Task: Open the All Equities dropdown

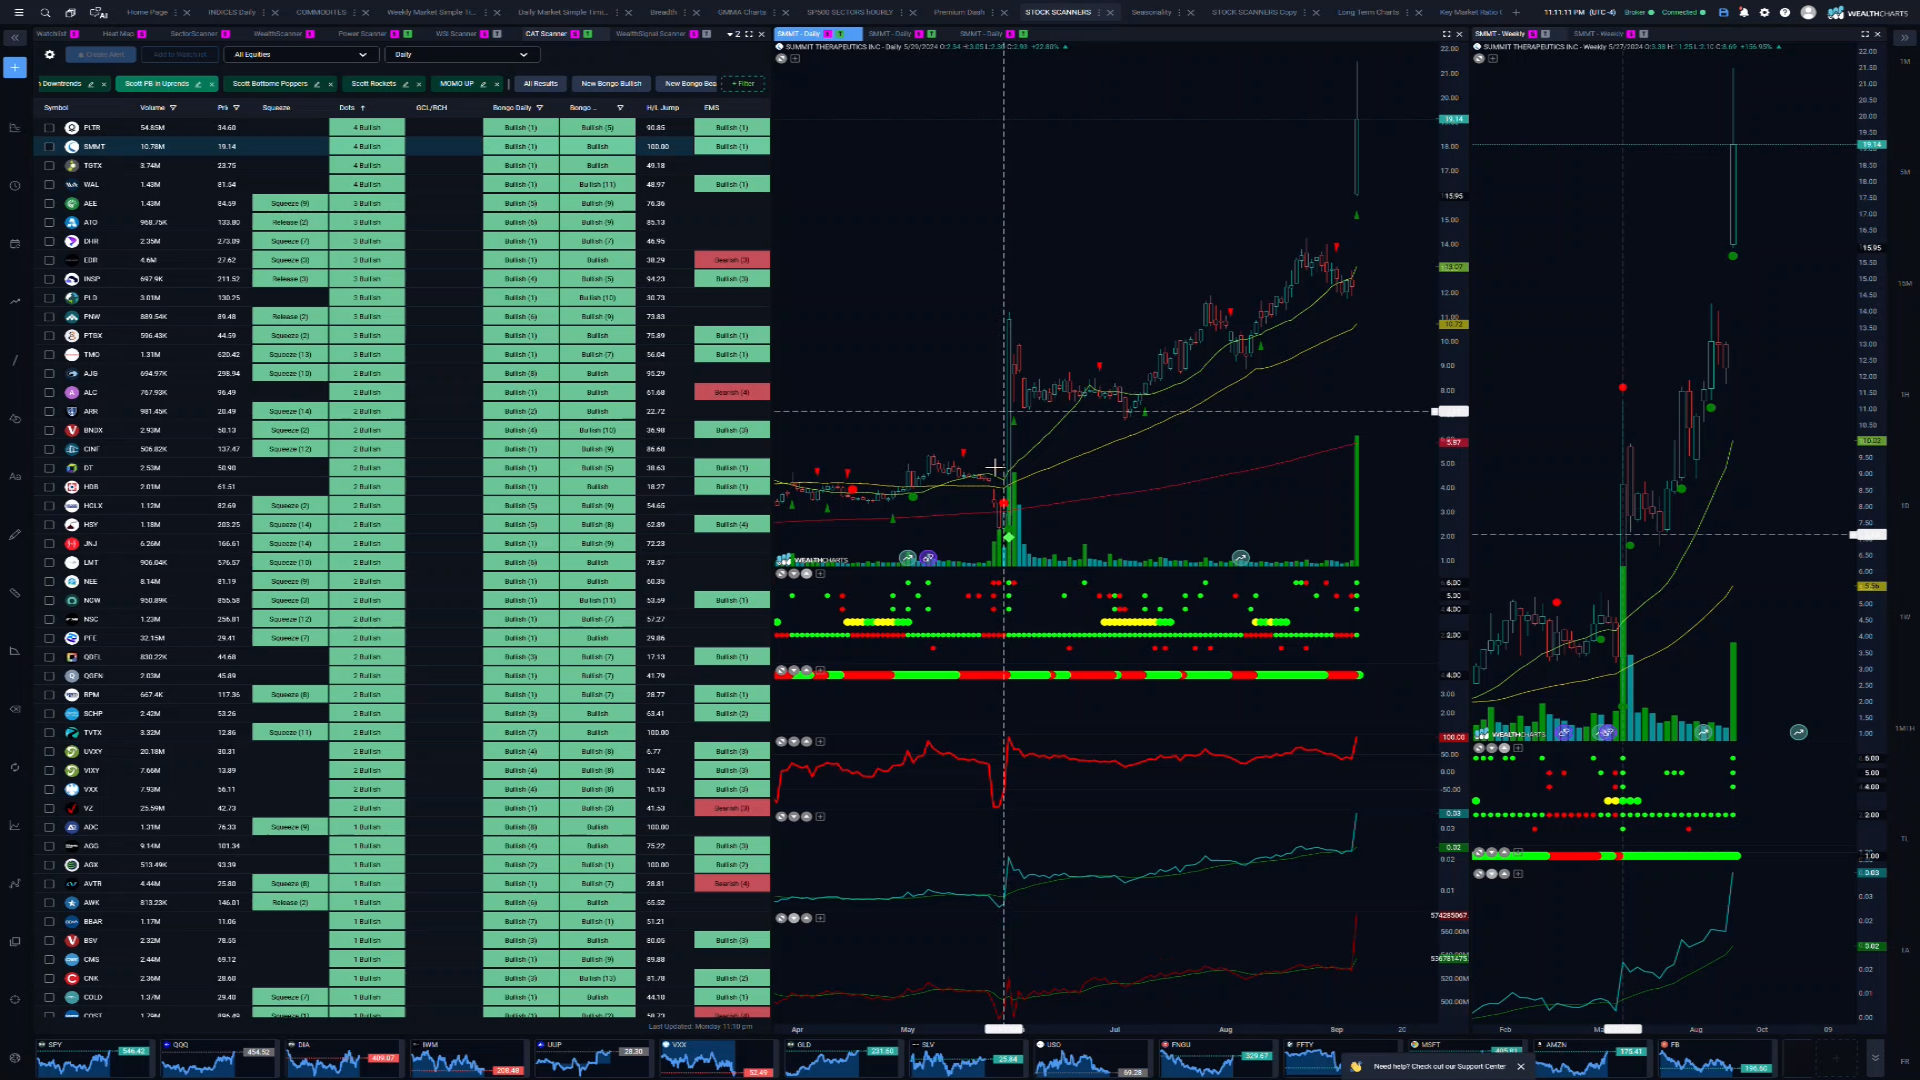Action: click(x=300, y=55)
